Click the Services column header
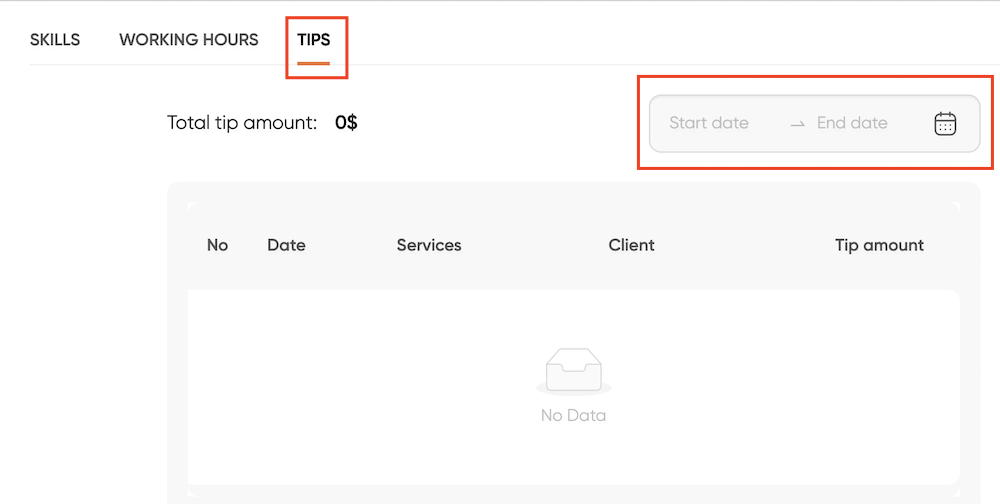This screenshot has width=1000, height=504. pos(429,245)
